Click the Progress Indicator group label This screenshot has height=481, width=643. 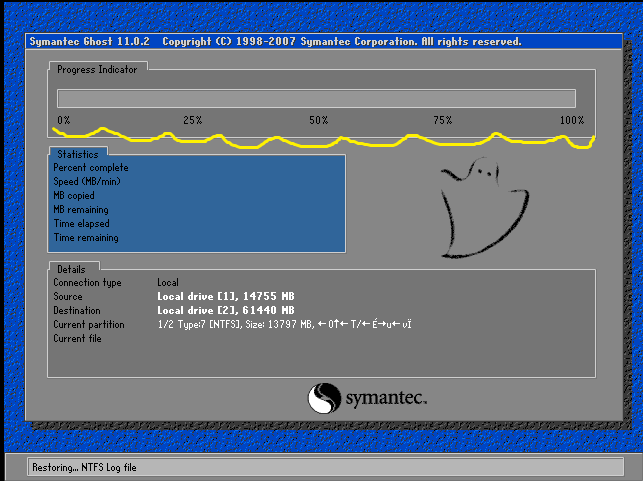tap(97, 69)
